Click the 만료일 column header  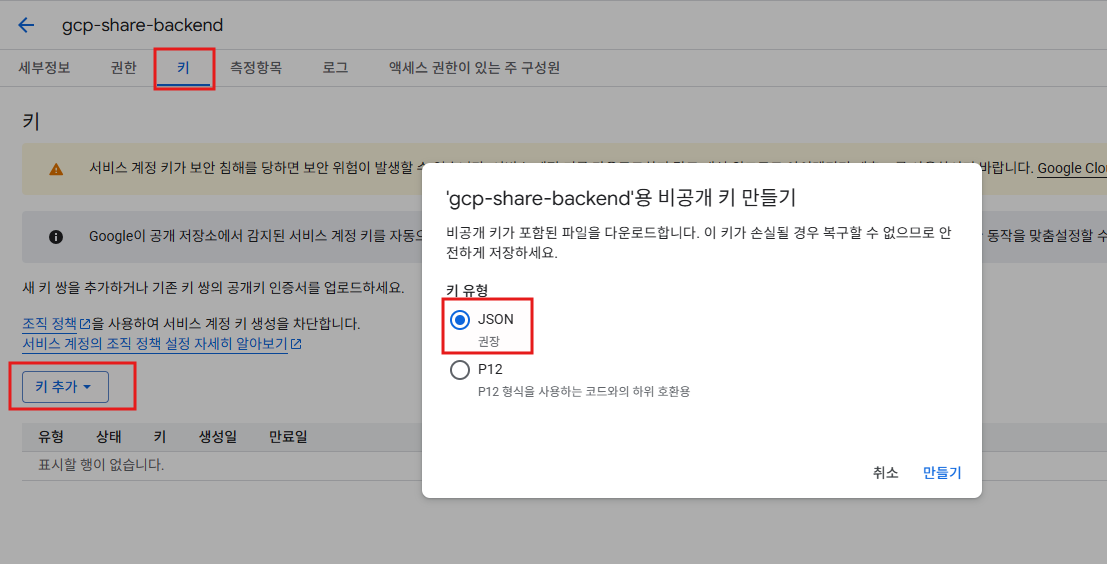(x=288, y=437)
